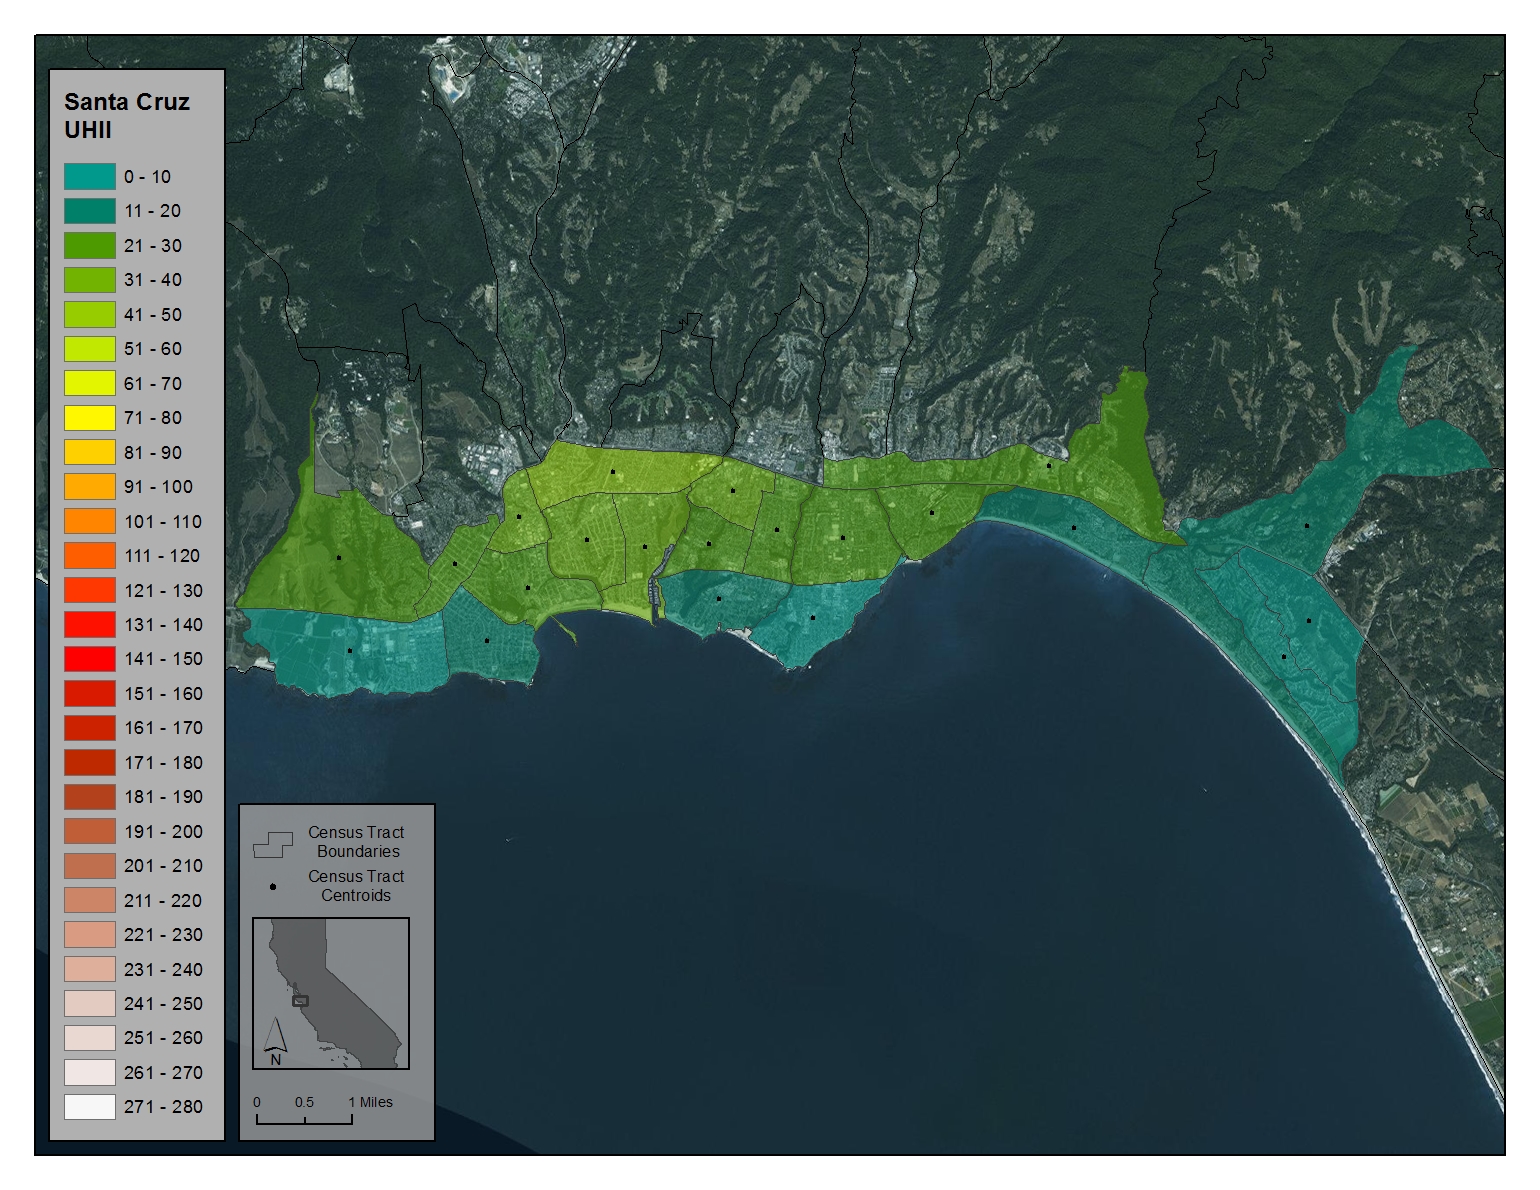Click the "61 - 70" legend label
Screen dimensions: 1540x1190
pos(153,384)
